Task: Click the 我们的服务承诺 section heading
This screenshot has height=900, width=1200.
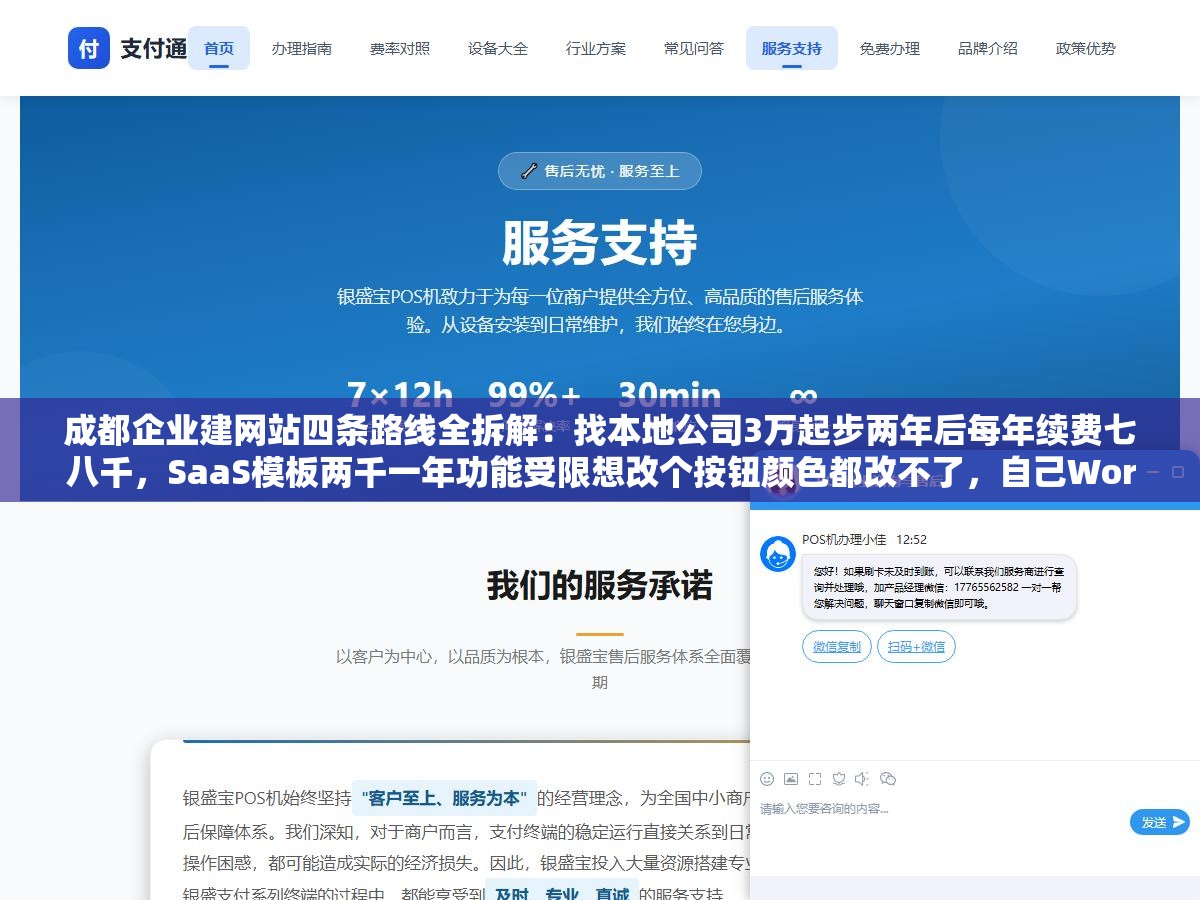Action: pyautogui.click(x=600, y=585)
